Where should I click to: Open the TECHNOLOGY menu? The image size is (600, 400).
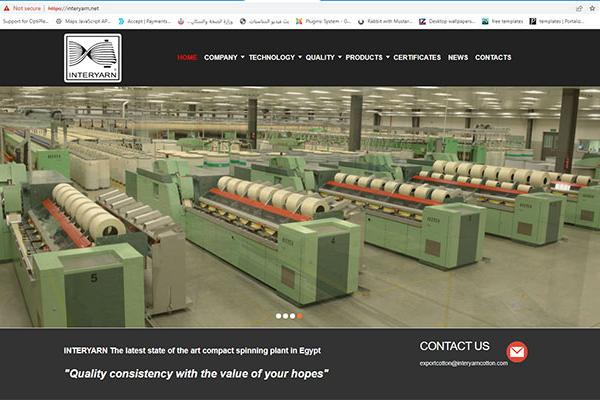(272, 57)
